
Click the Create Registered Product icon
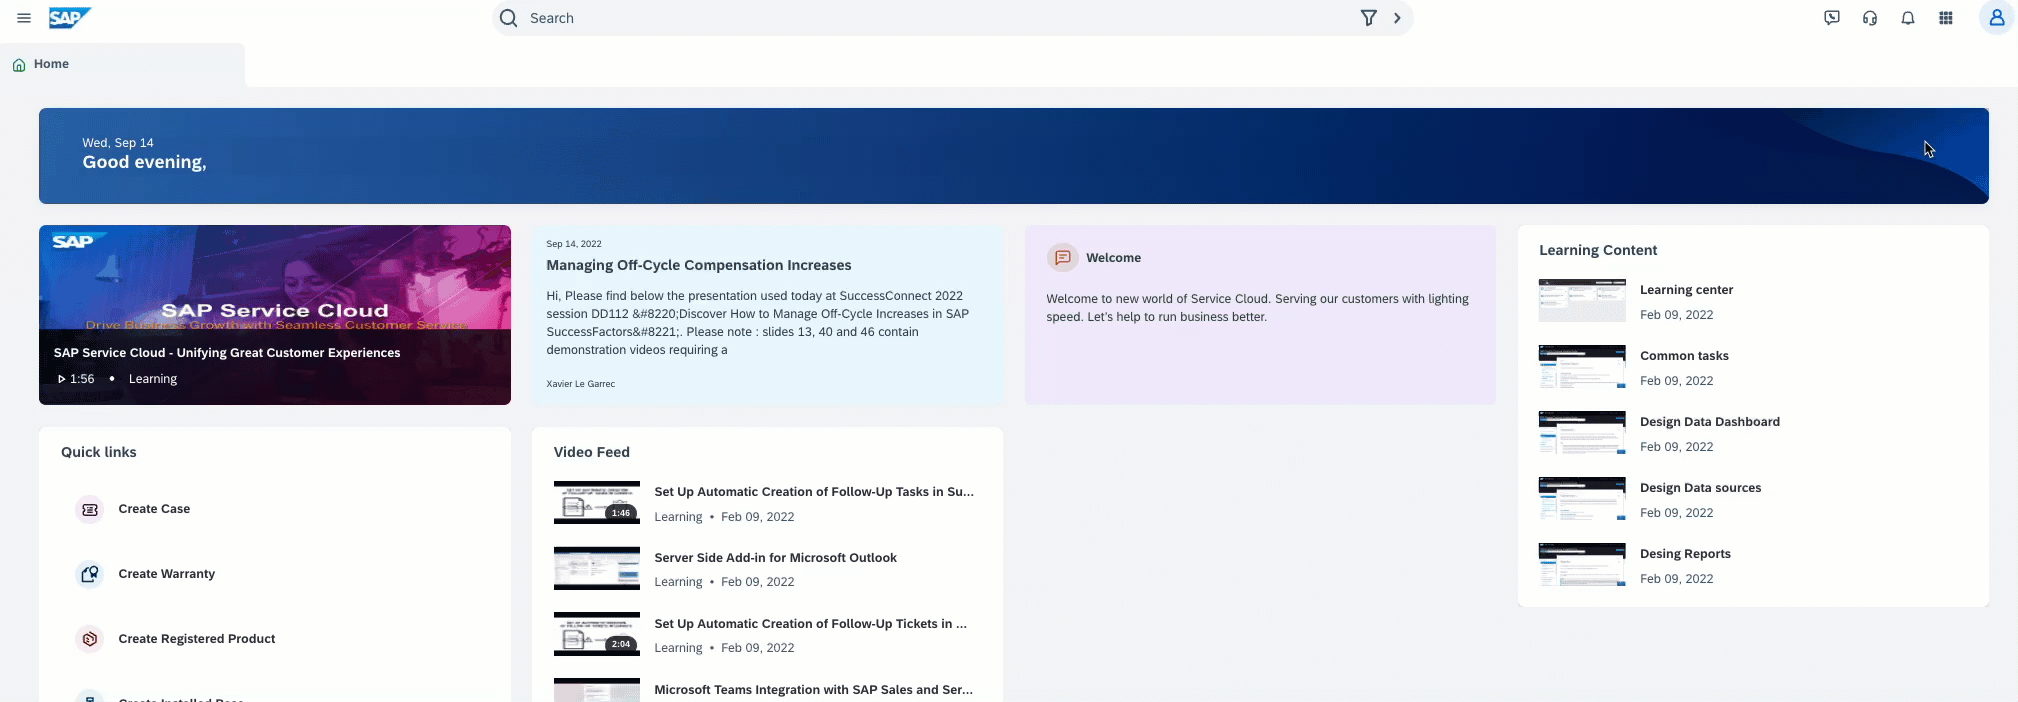click(90, 640)
